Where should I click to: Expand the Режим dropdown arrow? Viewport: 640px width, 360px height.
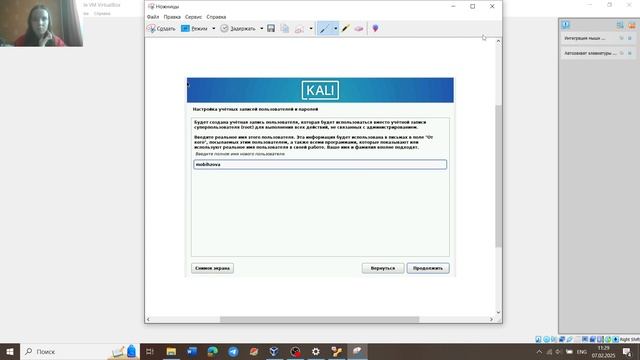[213, 29]
